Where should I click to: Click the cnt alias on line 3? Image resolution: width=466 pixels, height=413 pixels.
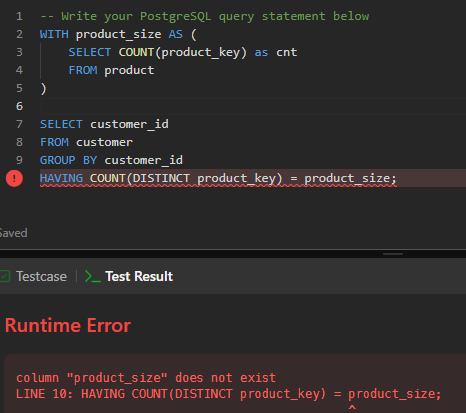click(x=286, y=52)
